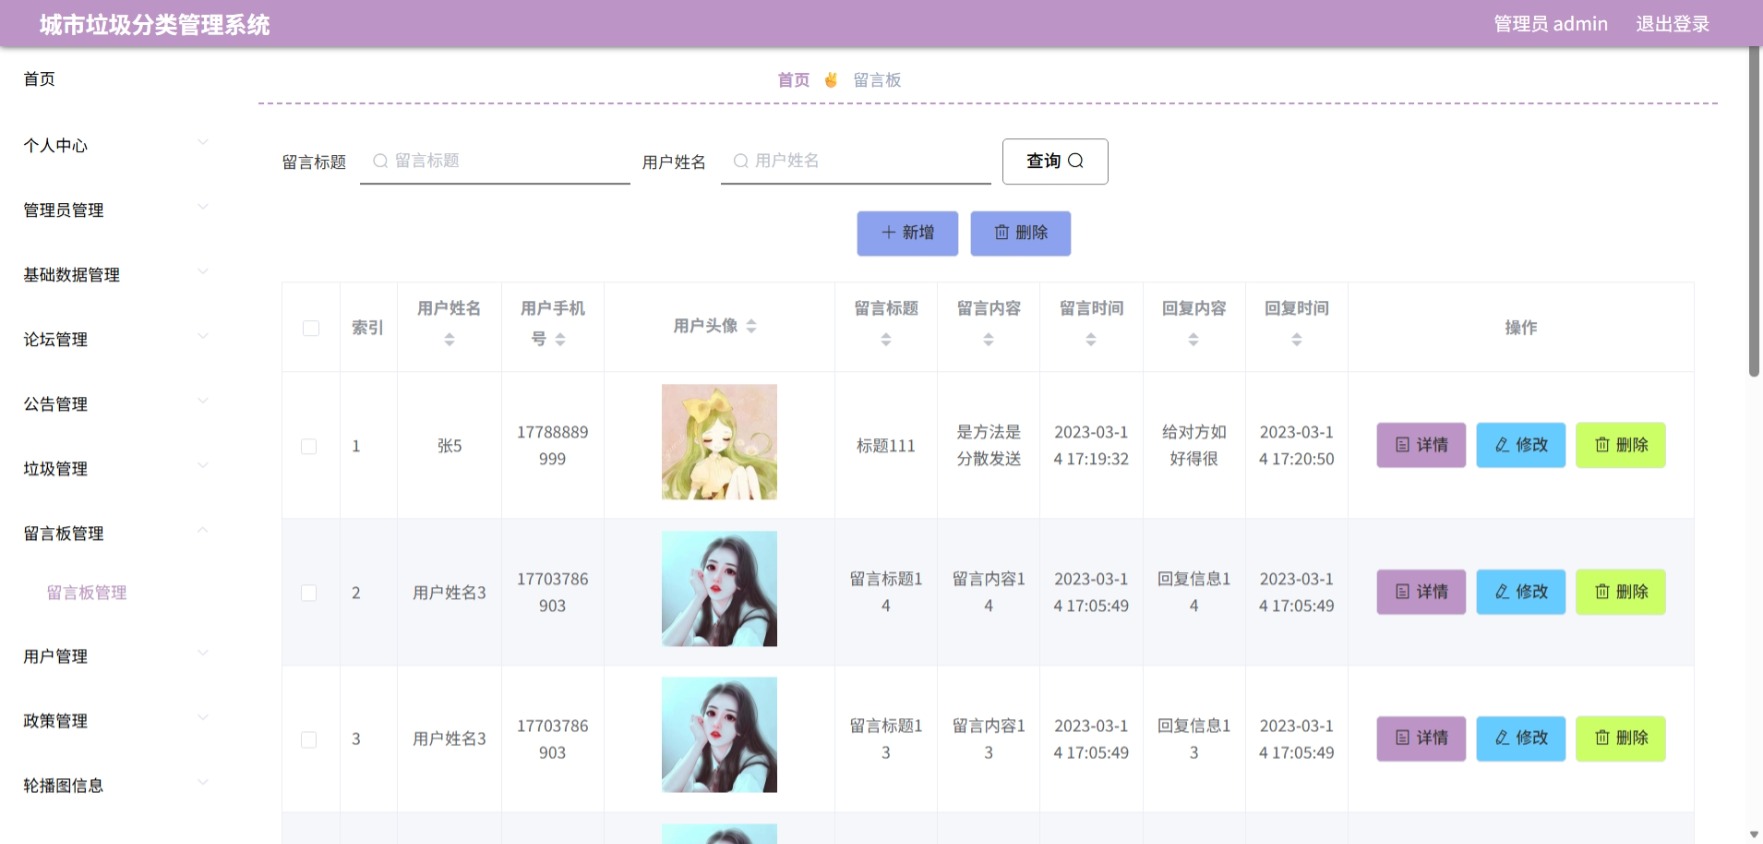
Task: Check the select-all checkbox in table header
Action: [311, 328]
